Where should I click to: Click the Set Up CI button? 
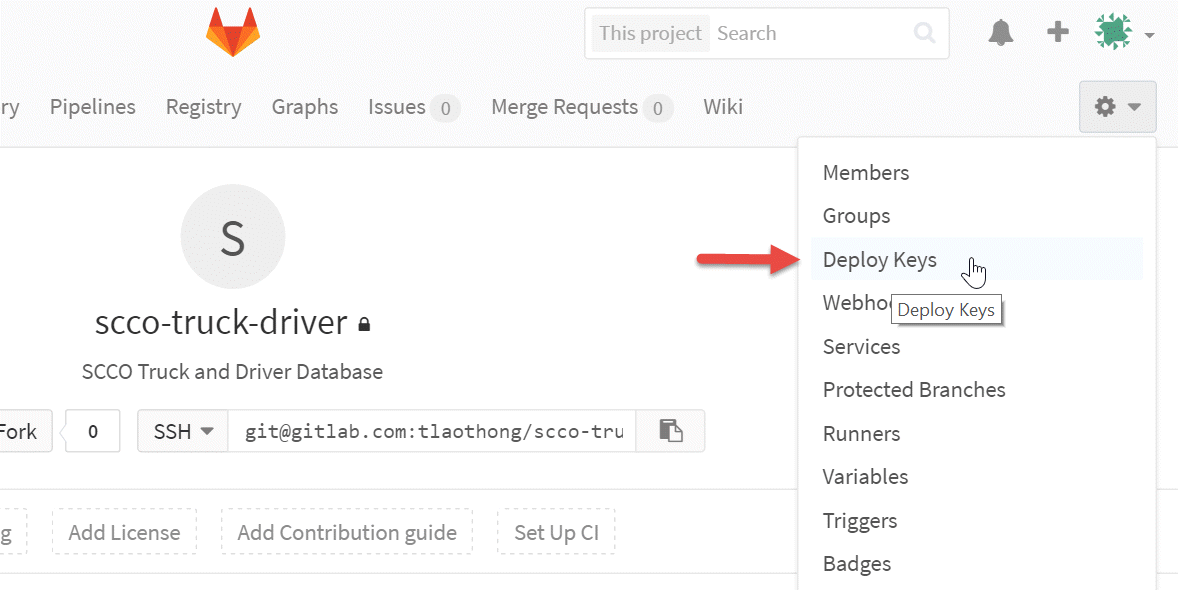[556, 533]
